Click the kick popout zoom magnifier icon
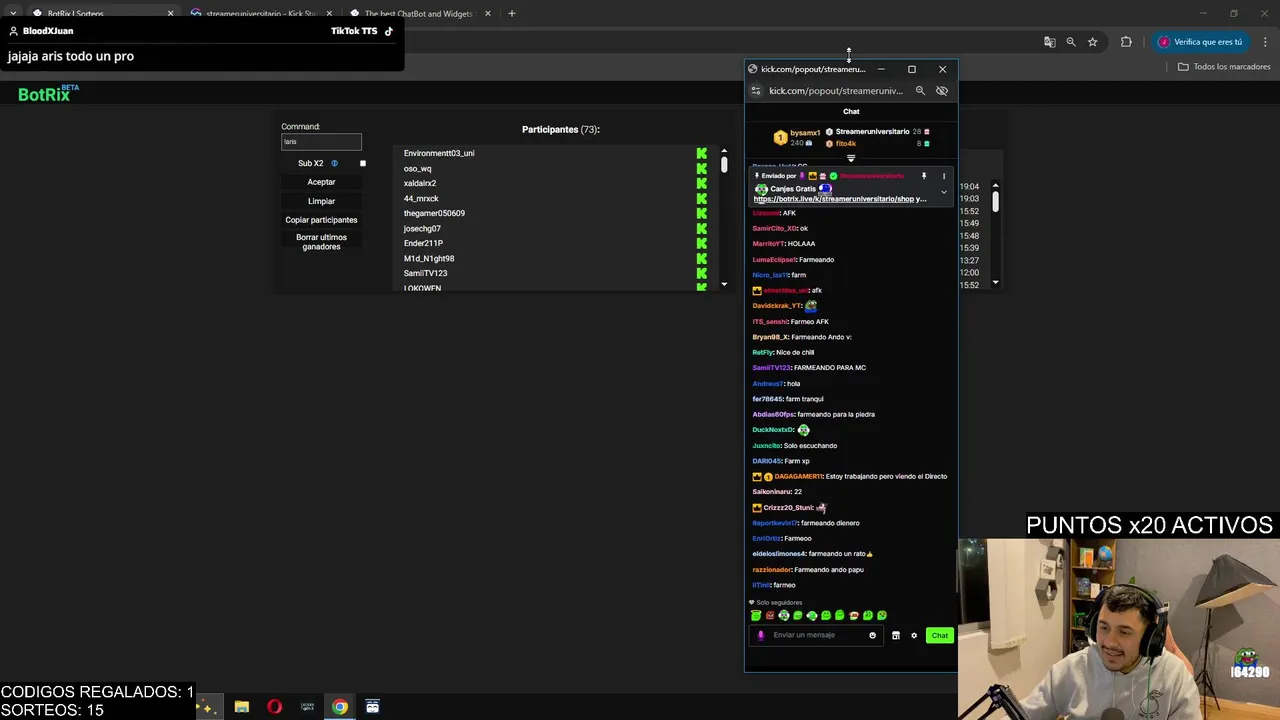The image size is (1280, 720). point(920,91)
